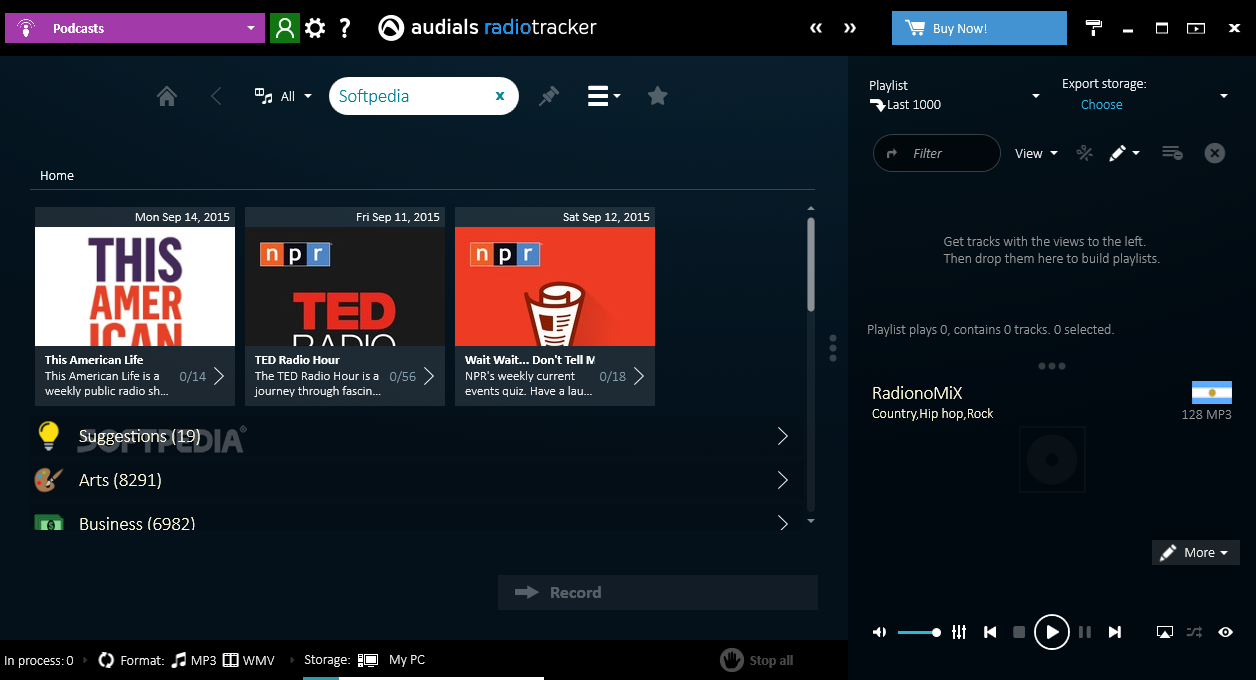1256x680 pixels.
Task: Click the Argentina flag on RadionoMiX
Action: (x=1211, y=392)
